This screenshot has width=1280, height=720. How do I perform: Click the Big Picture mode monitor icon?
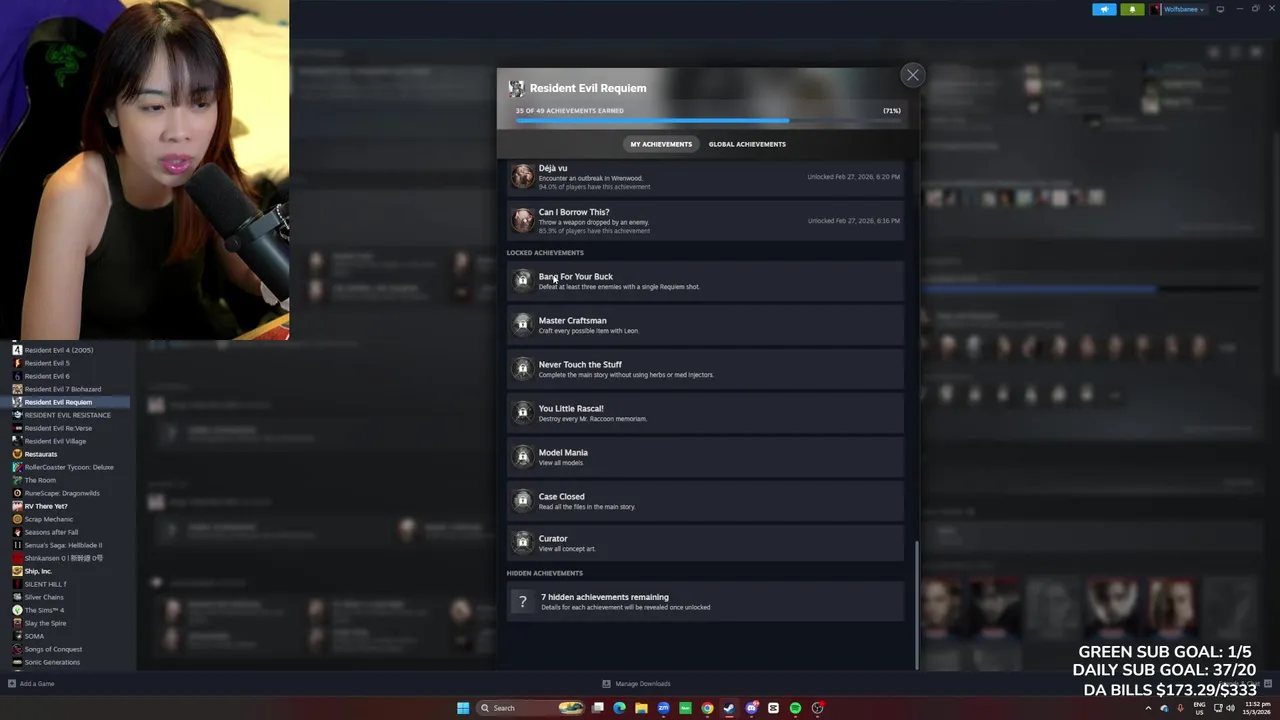tap(1220, 9)
